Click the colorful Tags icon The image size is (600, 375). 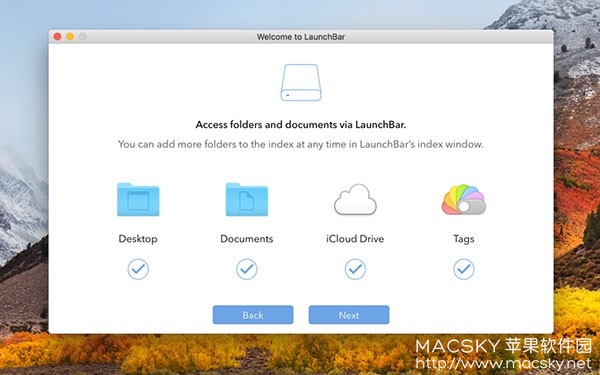tap(464, 199)
